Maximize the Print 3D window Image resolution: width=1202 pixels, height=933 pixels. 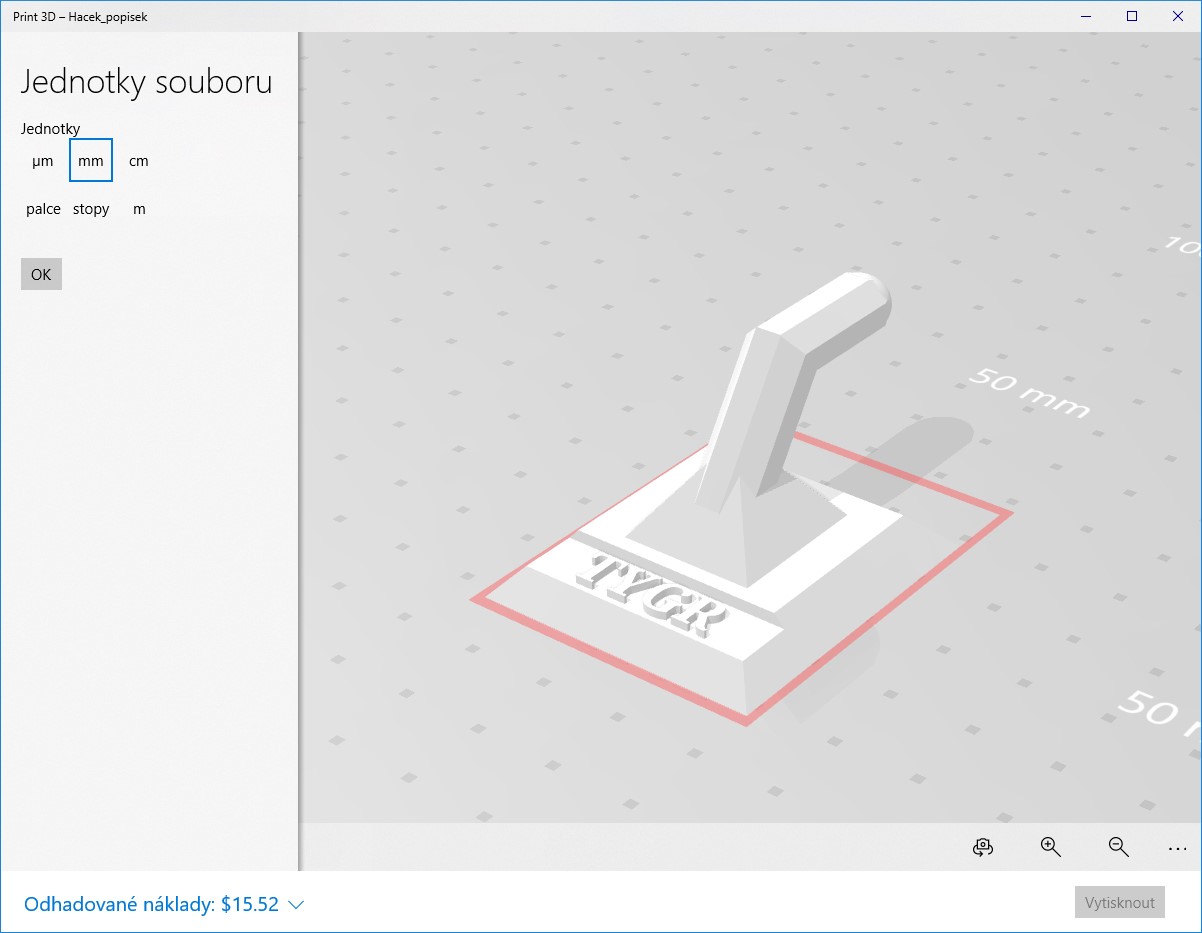tap(1132, 16)
